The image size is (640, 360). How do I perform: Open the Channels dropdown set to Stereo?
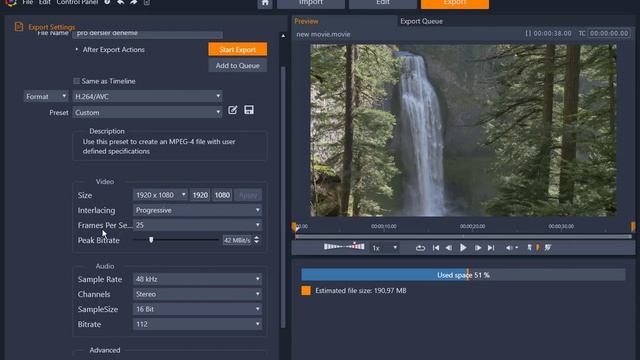point(198,294)
